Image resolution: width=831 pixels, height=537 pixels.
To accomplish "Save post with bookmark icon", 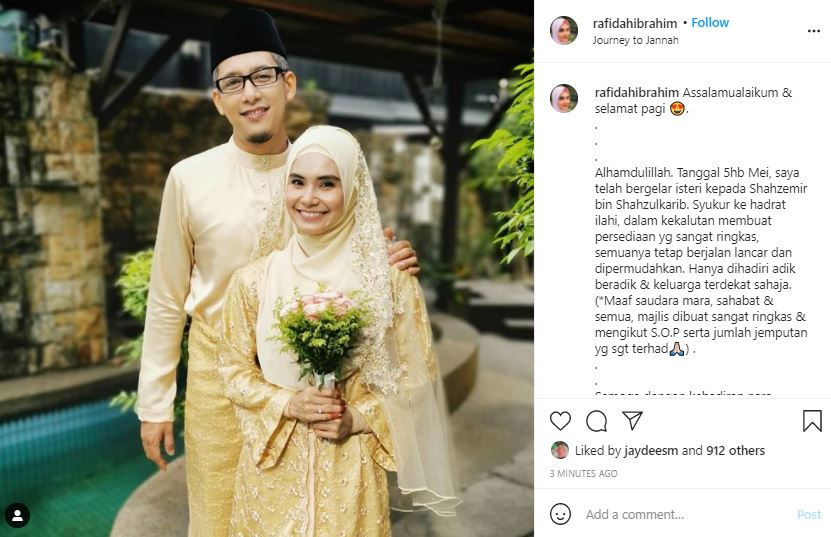I will [x=812, y=421].
